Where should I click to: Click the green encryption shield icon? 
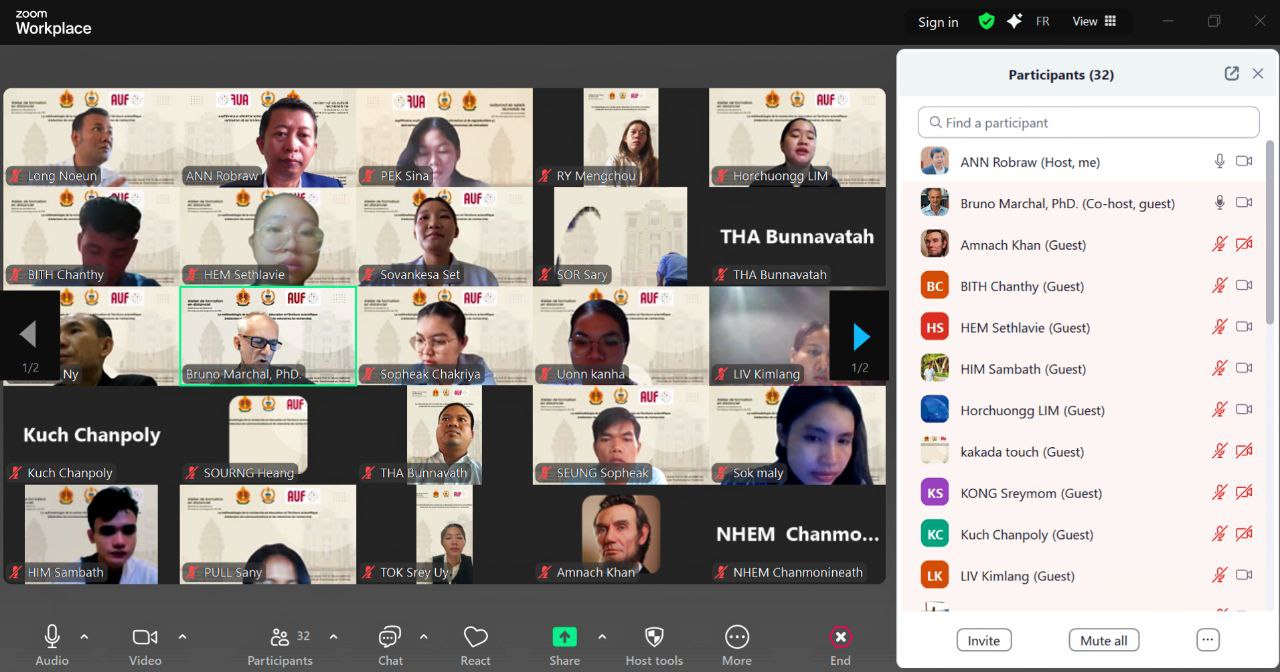986,21
